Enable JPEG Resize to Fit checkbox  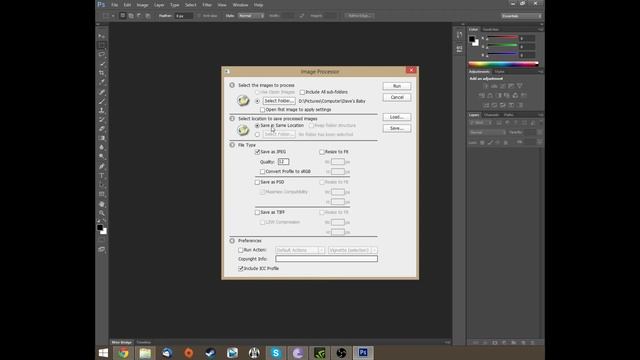click(x=322, y=152)
